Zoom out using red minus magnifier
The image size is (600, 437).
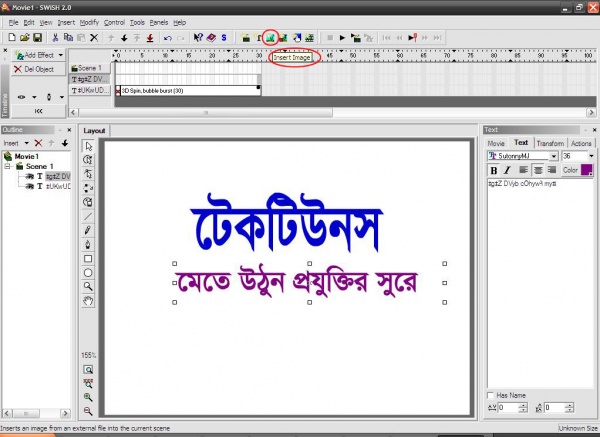click(x=88, y=411)
